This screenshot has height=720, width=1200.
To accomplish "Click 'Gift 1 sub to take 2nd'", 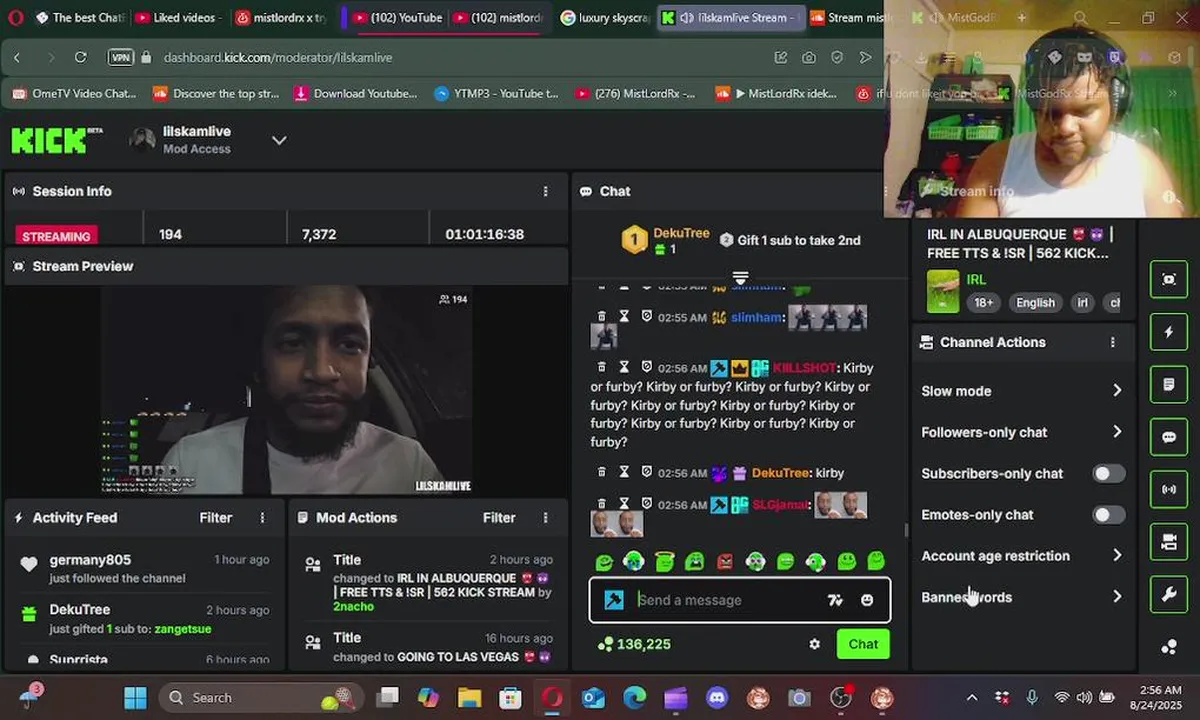I will [x=790, y=240].
